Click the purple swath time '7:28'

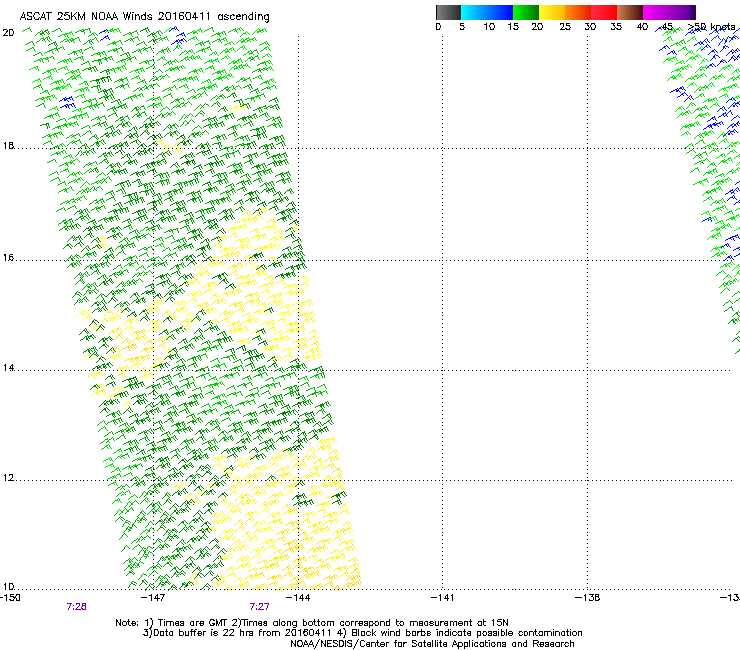pyautogui.click(x=76, y=607)
